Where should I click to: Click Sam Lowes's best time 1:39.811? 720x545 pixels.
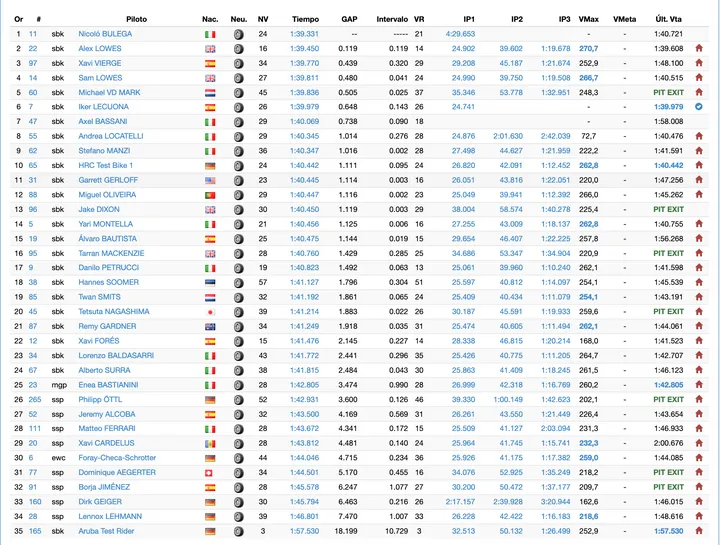pyautogui.click(x=305, y=77)
